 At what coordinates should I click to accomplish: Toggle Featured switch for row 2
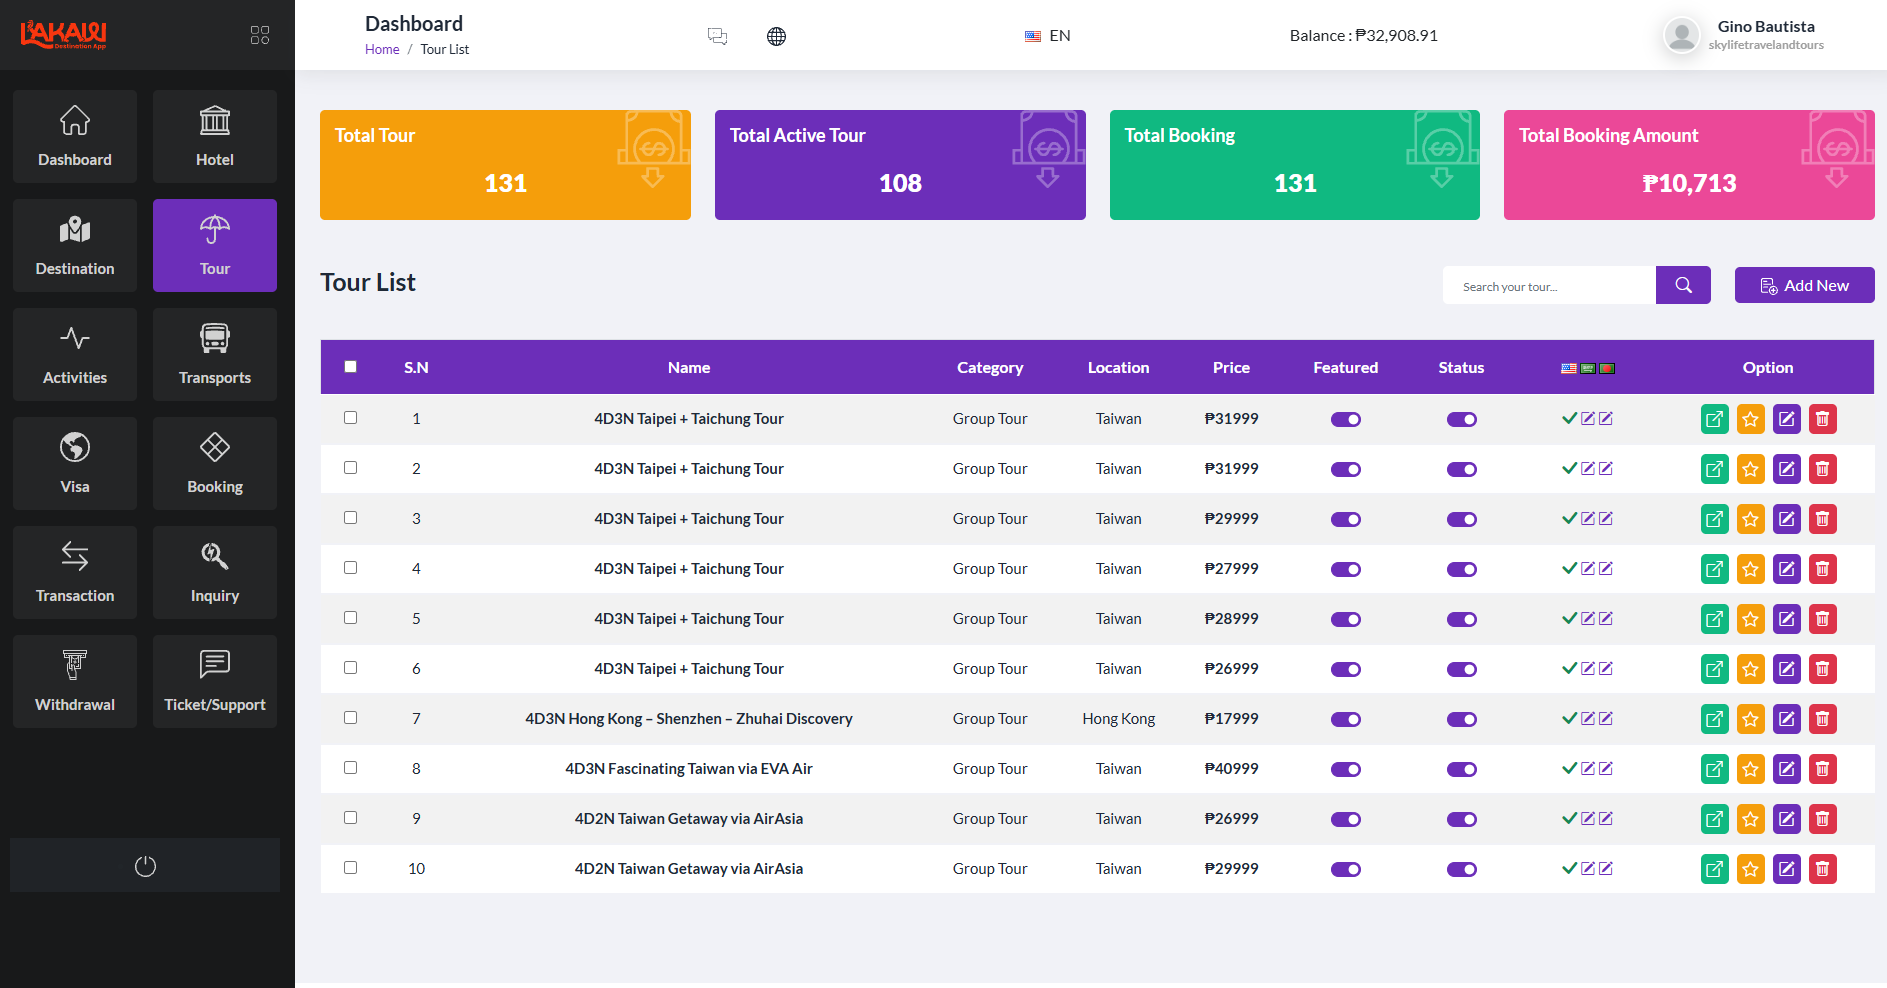point(1345,469)
